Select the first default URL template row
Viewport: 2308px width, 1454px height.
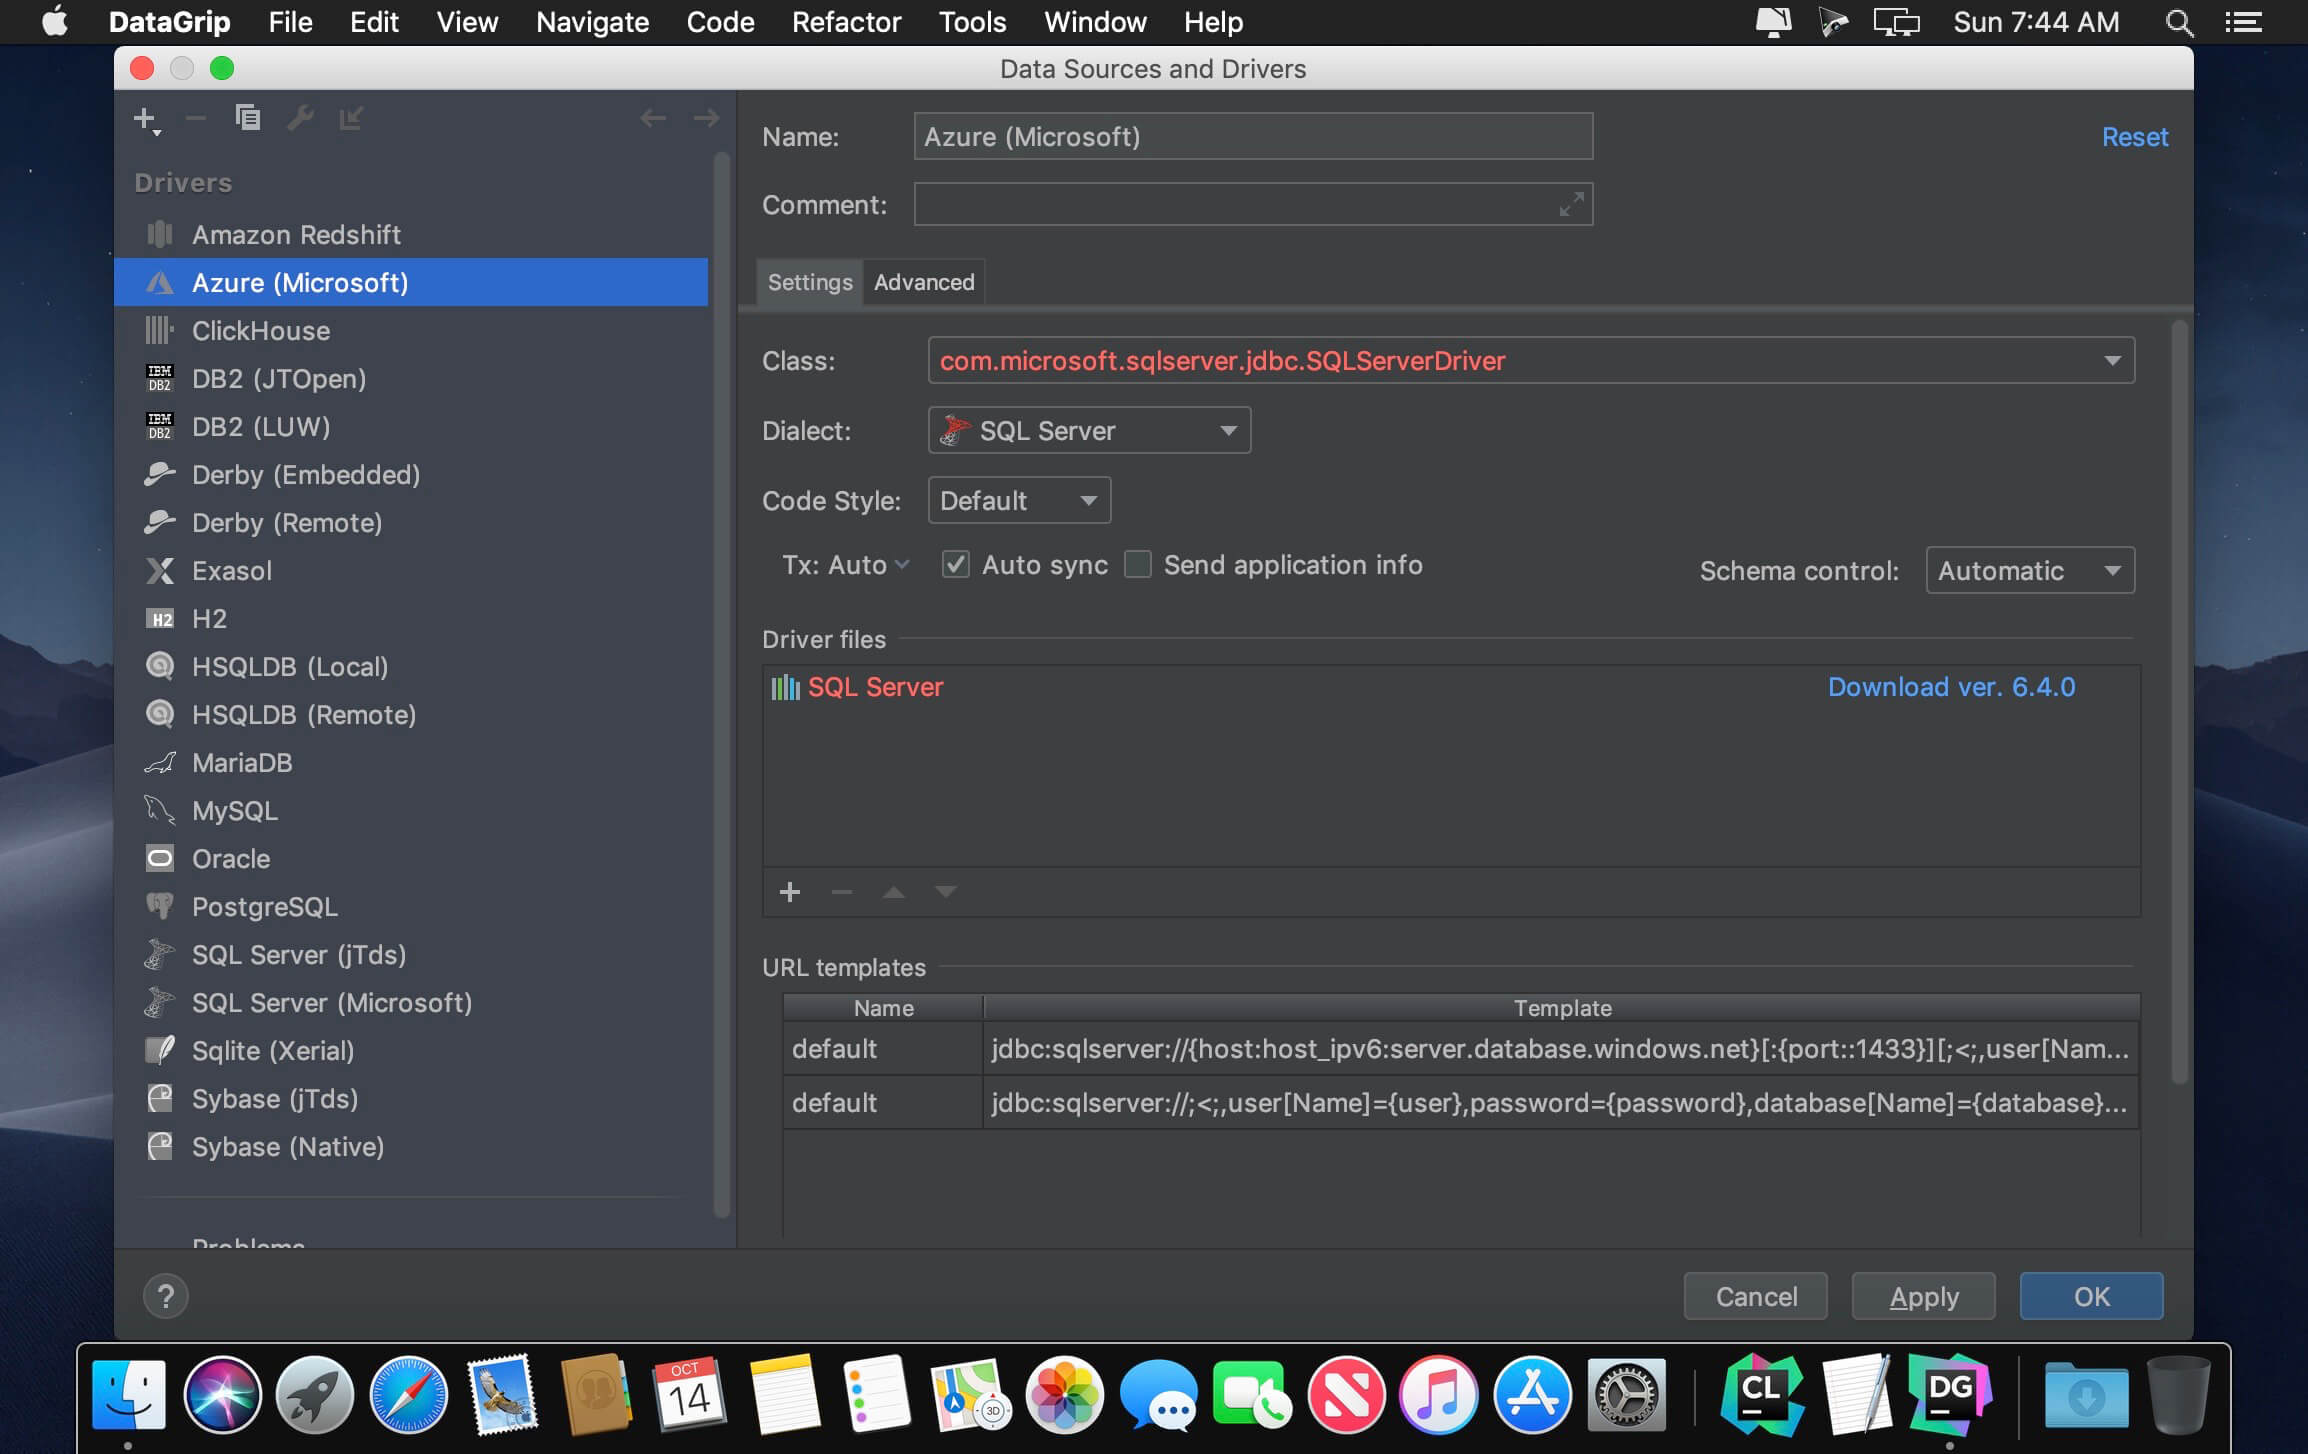click(1460, 1048)
